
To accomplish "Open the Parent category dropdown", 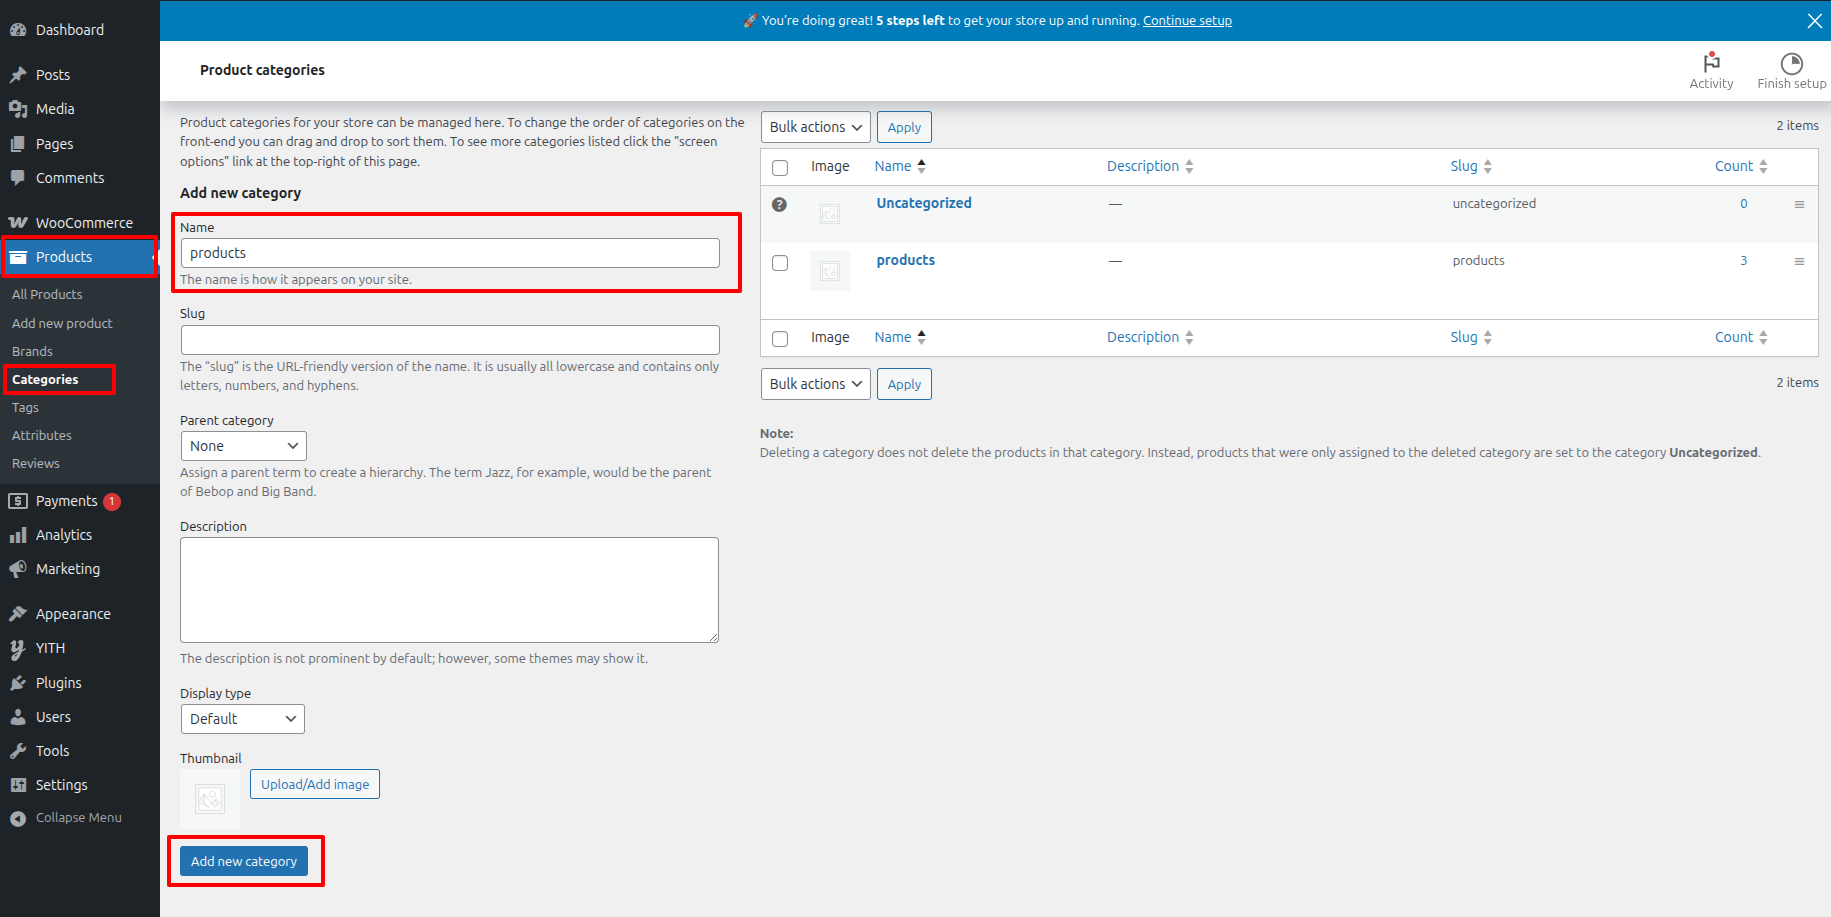I will coord(243,446).
